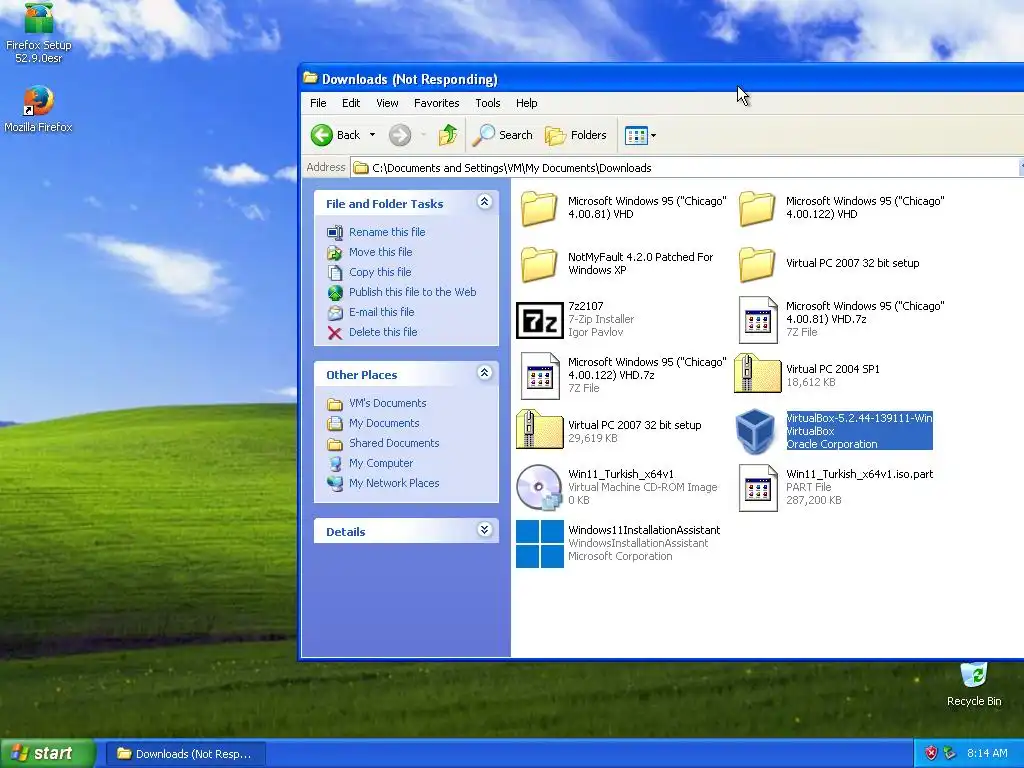Collapse the File and Folder Tasks panel
The width and height of the screenshot is (1024, 768).
pos(484,202)
